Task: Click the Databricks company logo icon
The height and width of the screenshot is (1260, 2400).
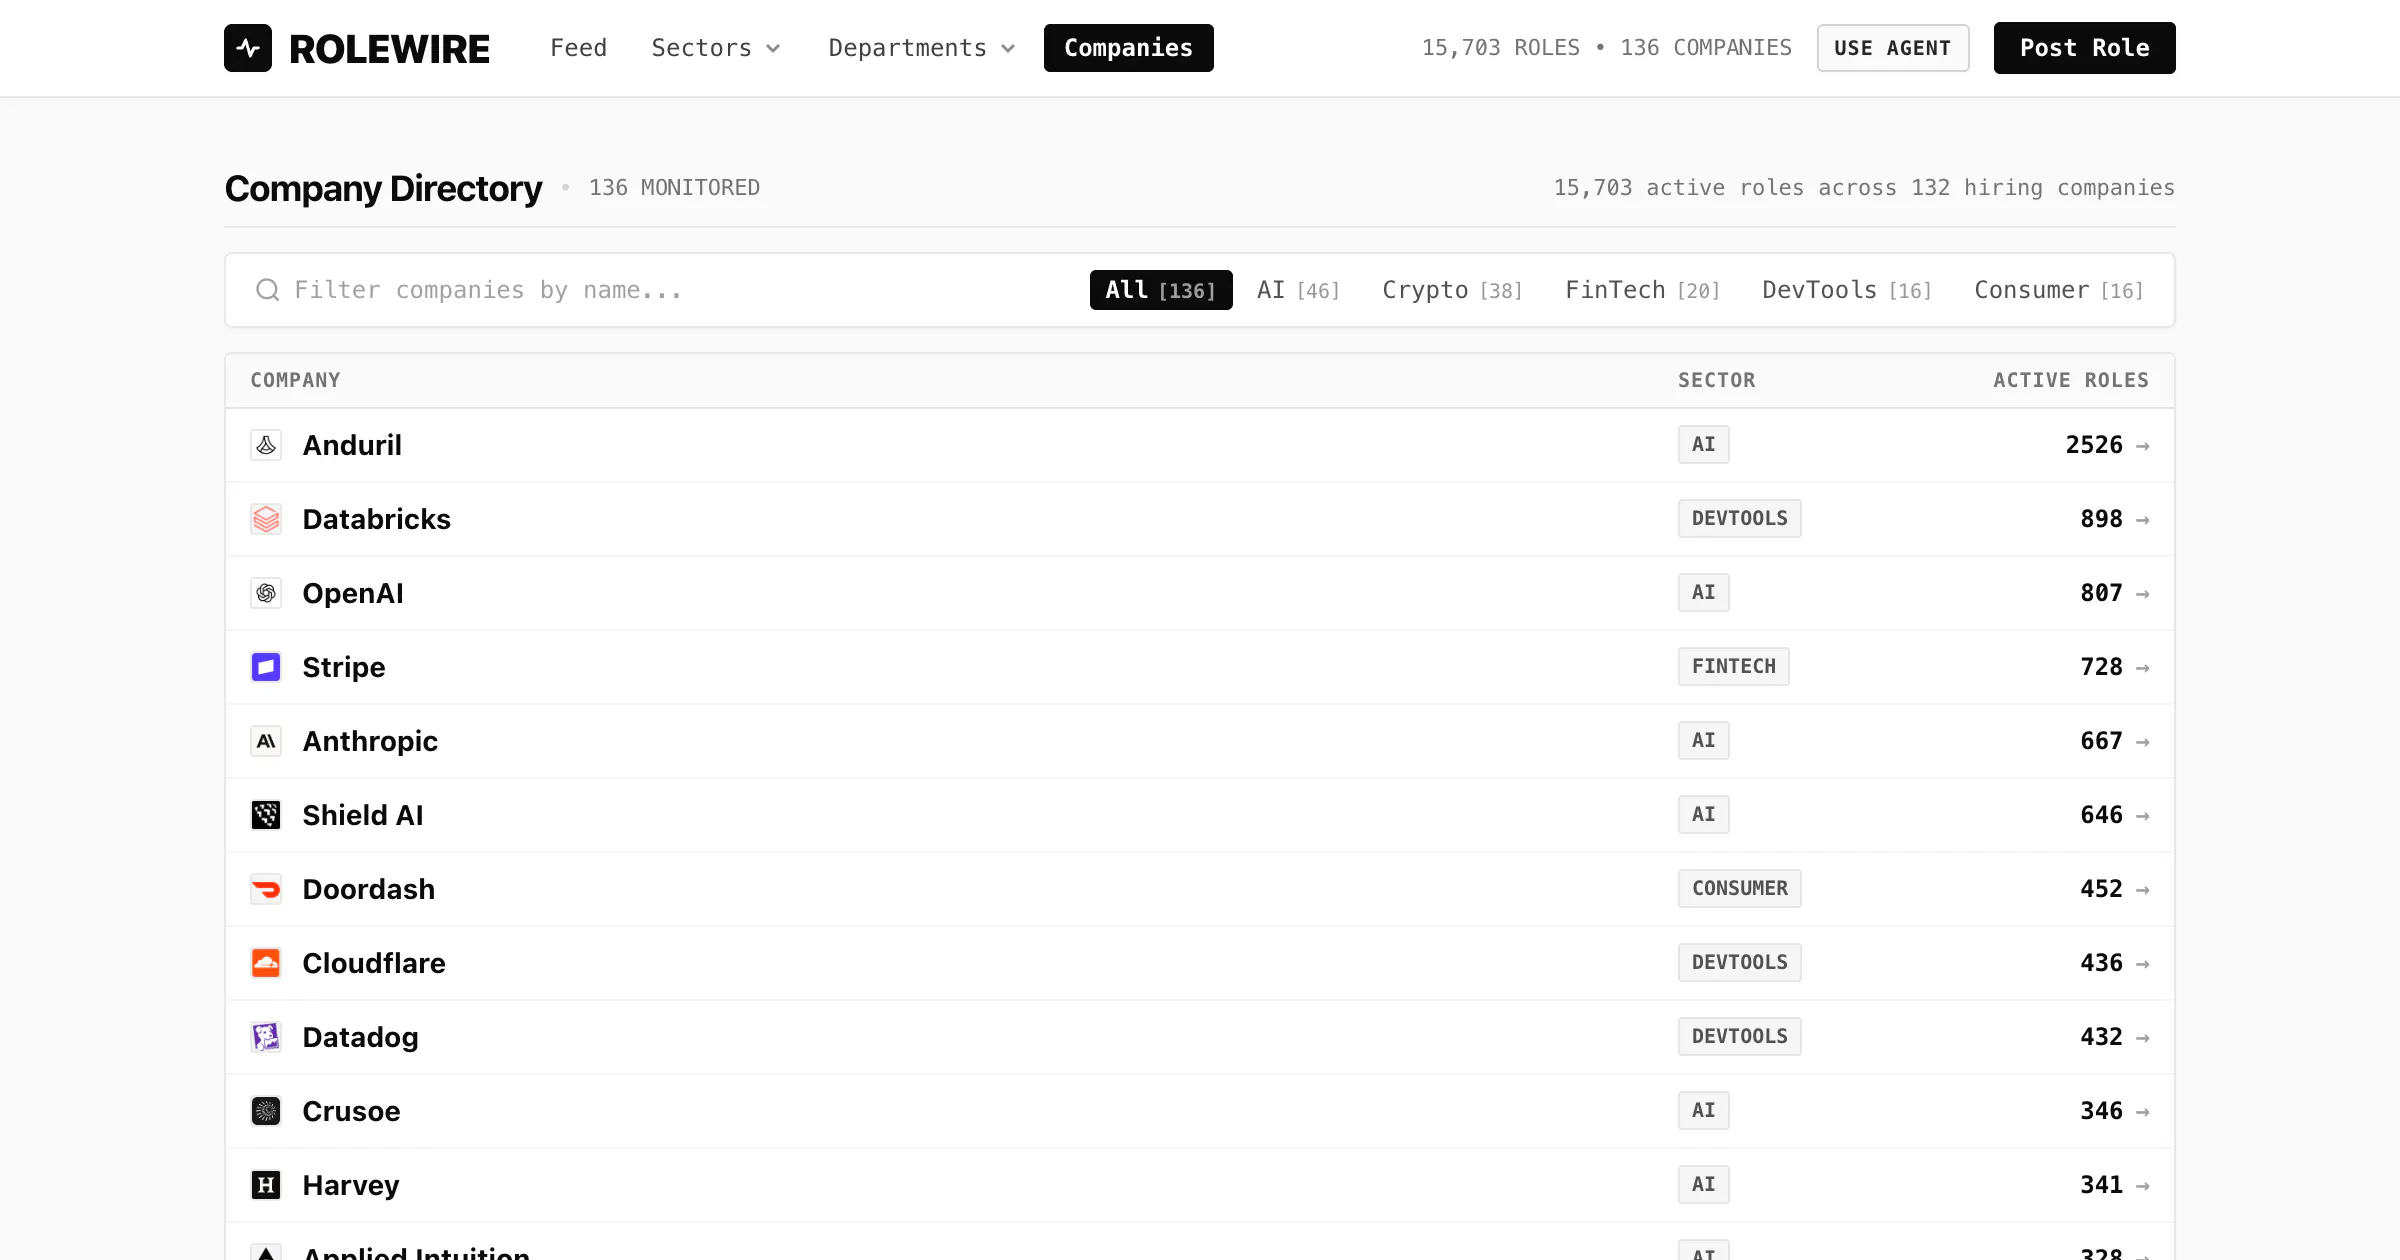Action: click(266, 519)
